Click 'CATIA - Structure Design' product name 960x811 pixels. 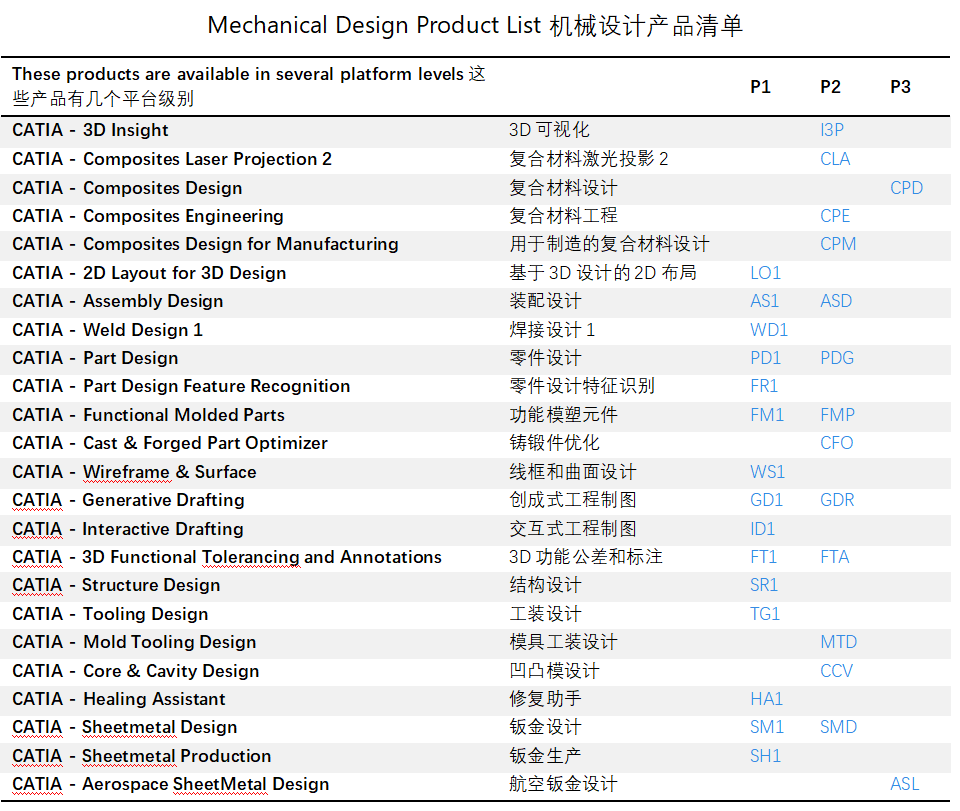click(x=116, y=585)
